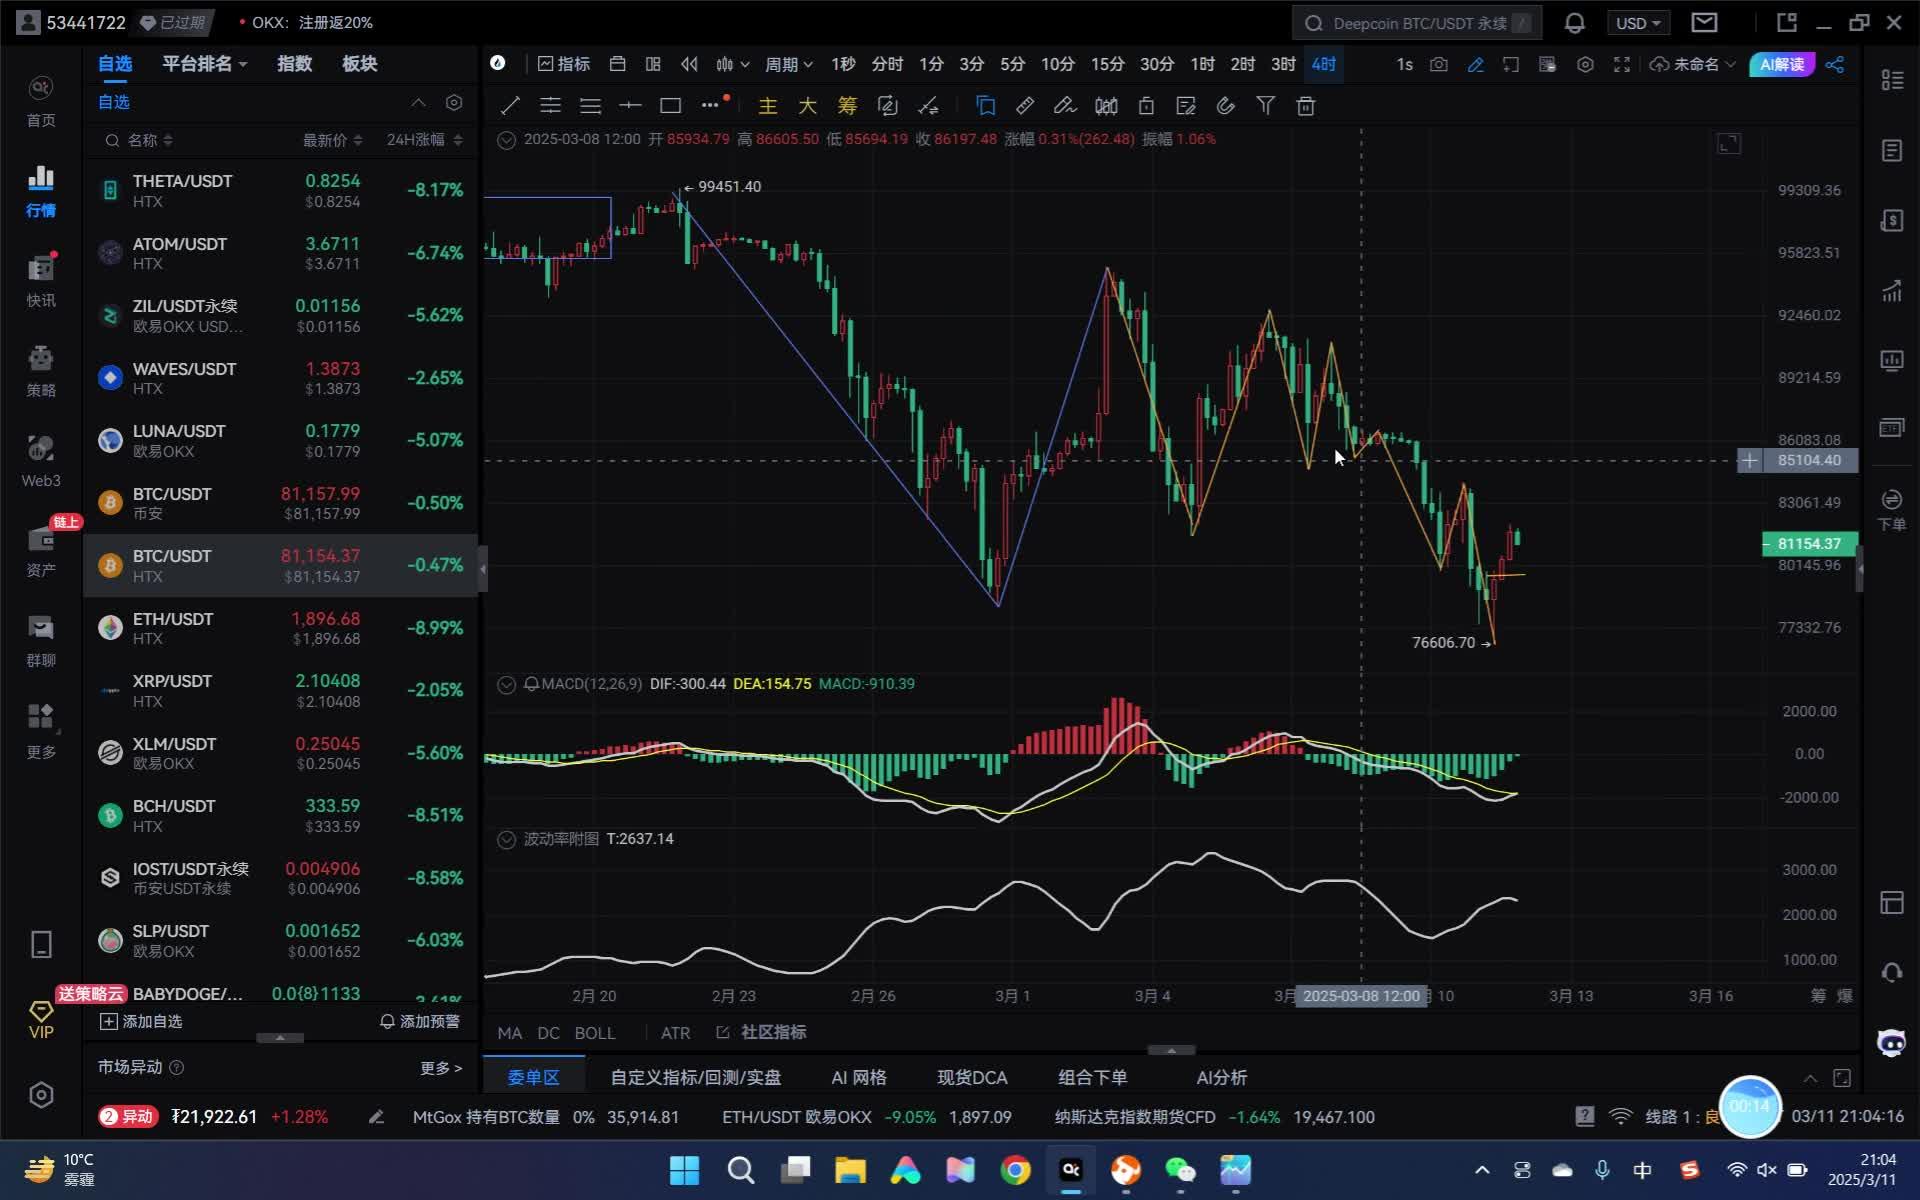Click the share icon in chart toolbar
Image resolution: width=1920 pixels, height=1200 pixels.
1834,64
